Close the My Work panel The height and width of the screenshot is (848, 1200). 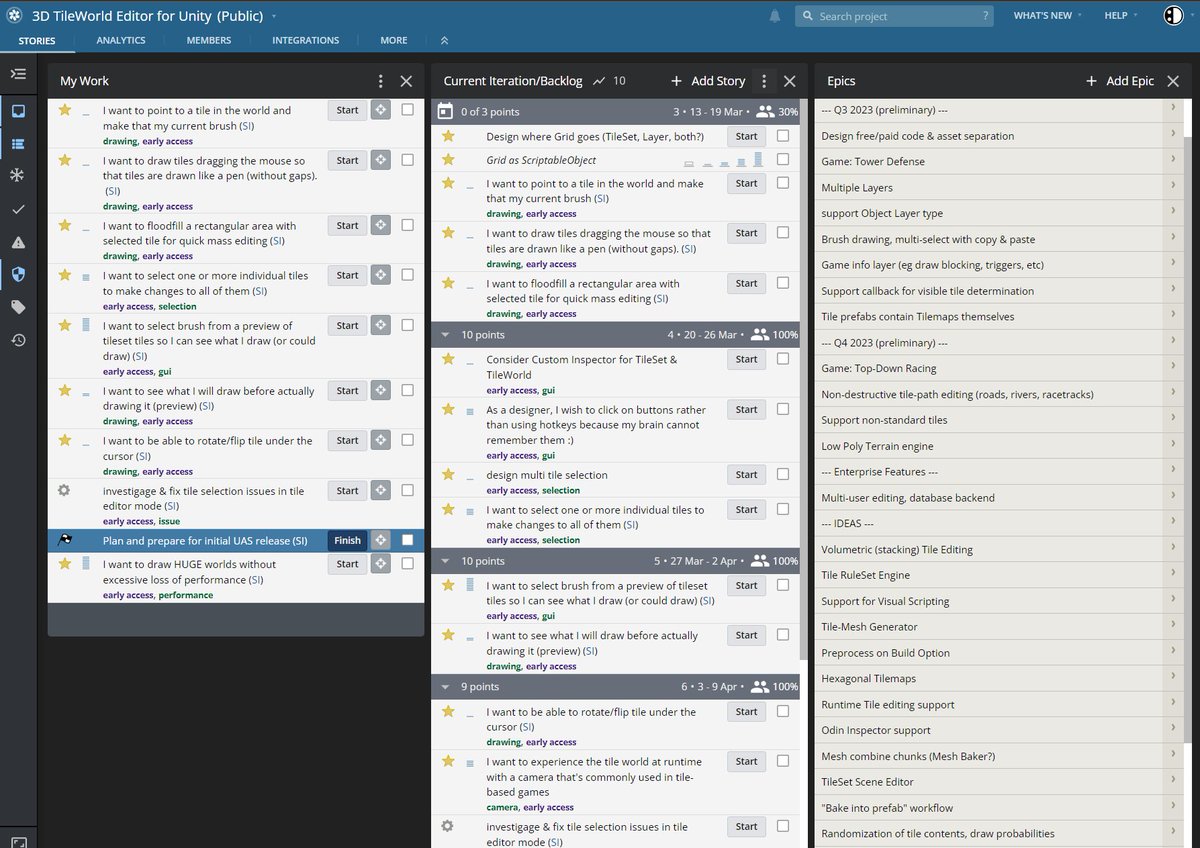(406, 81)
